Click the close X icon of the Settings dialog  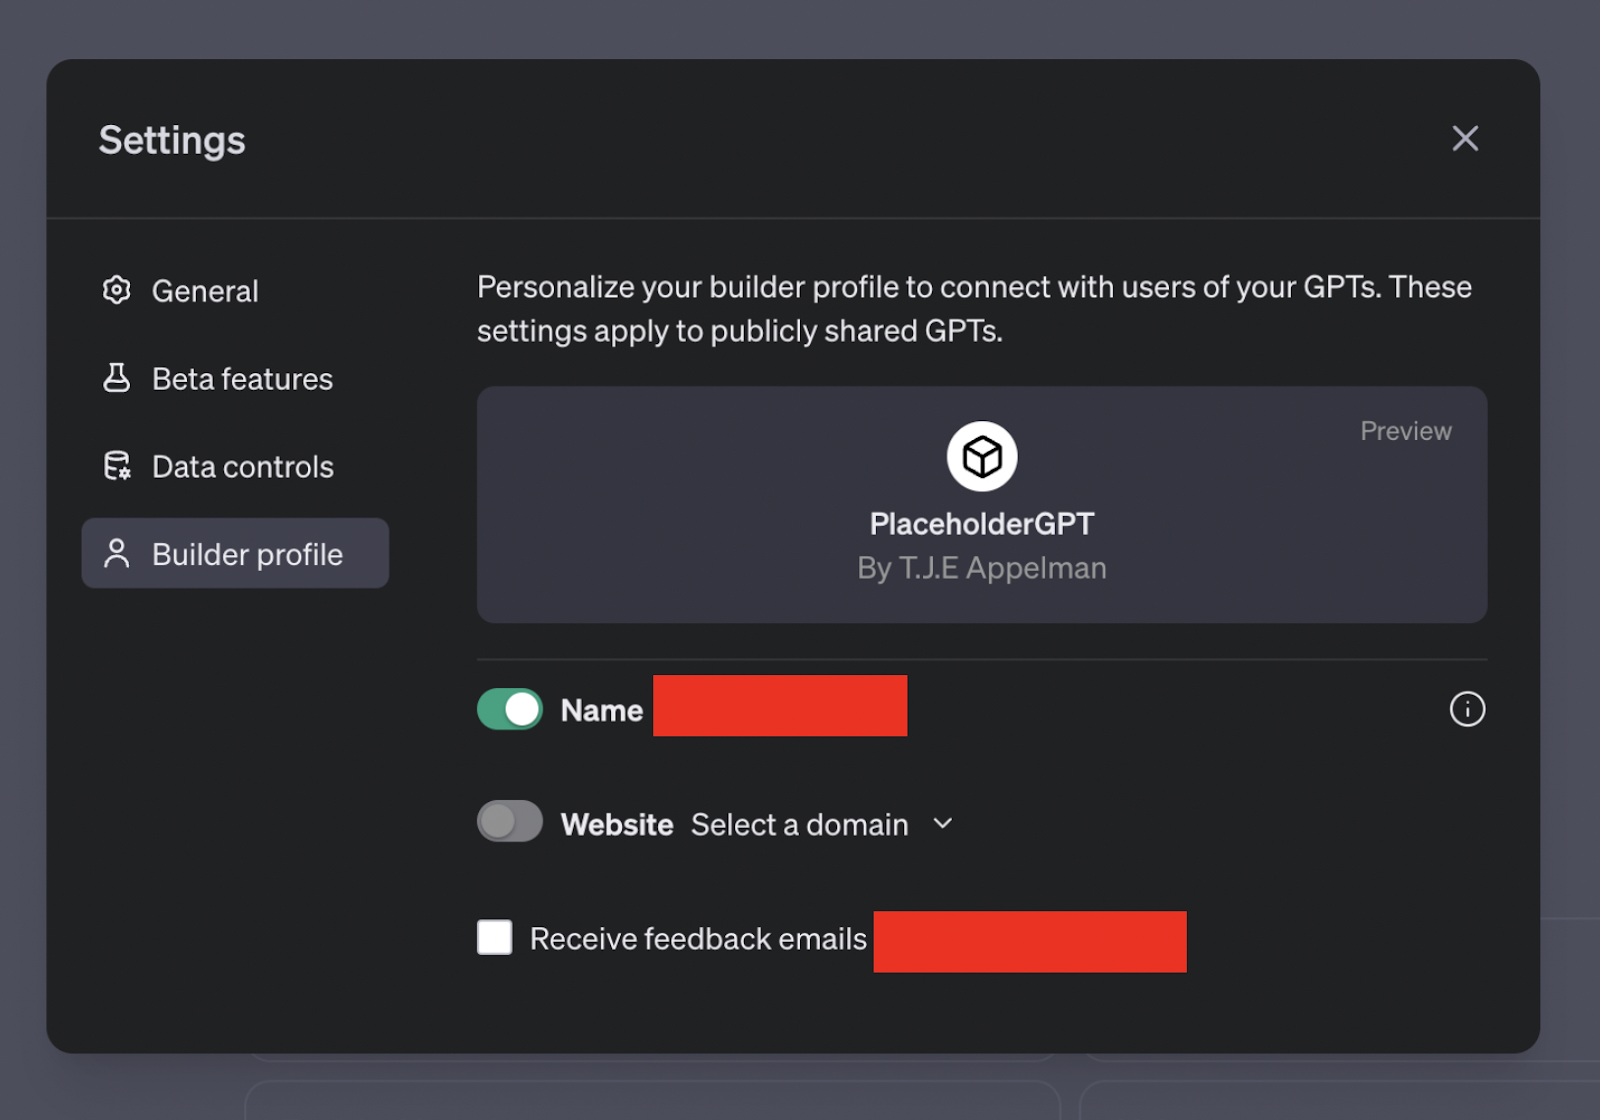click(x=1464, y=139)
